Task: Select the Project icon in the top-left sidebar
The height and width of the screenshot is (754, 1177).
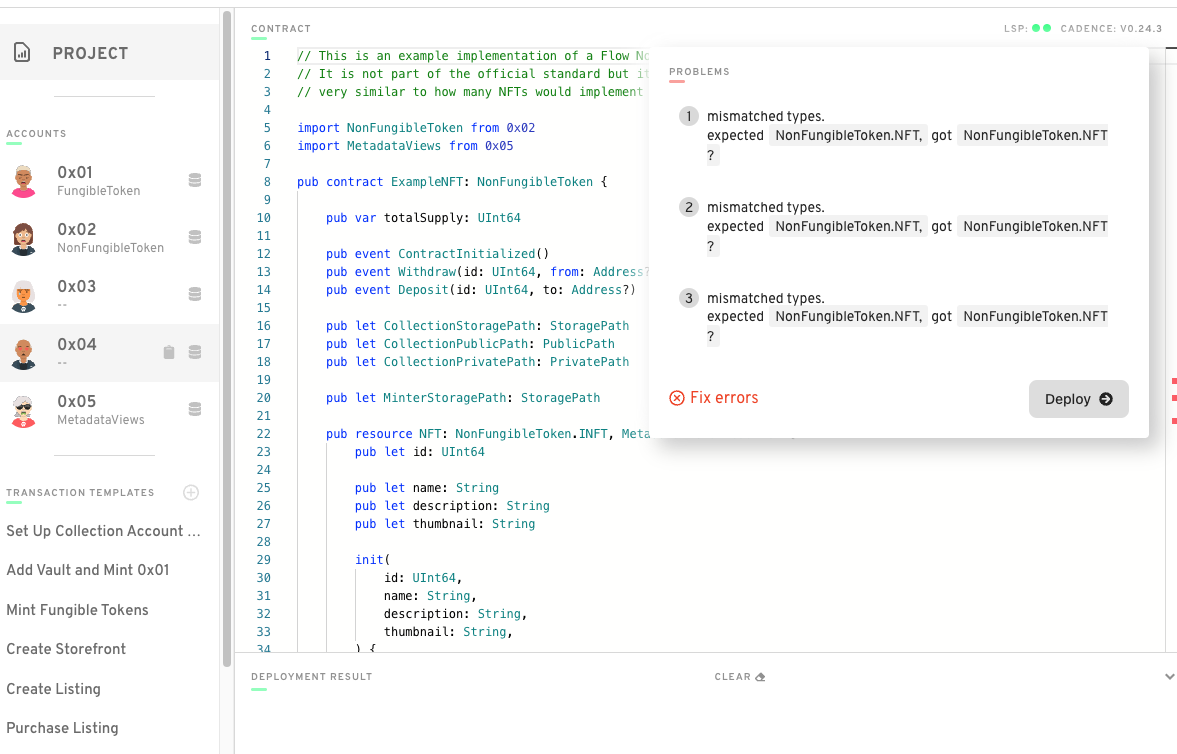Action: pos(22,52)
